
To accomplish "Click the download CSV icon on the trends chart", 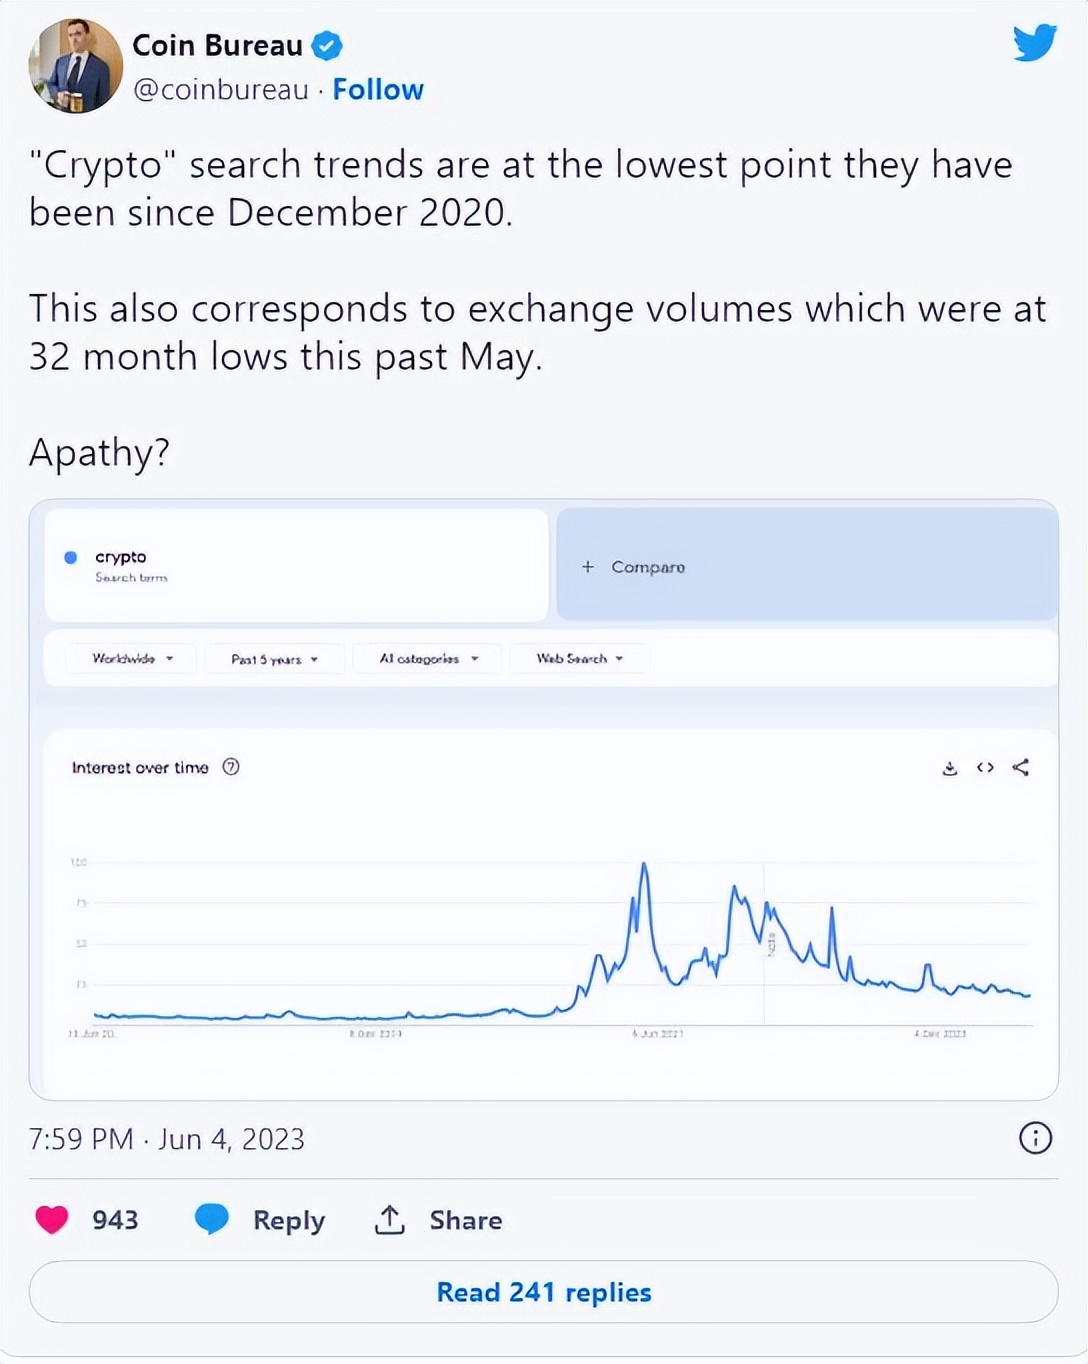I will (x=949, y=768).
